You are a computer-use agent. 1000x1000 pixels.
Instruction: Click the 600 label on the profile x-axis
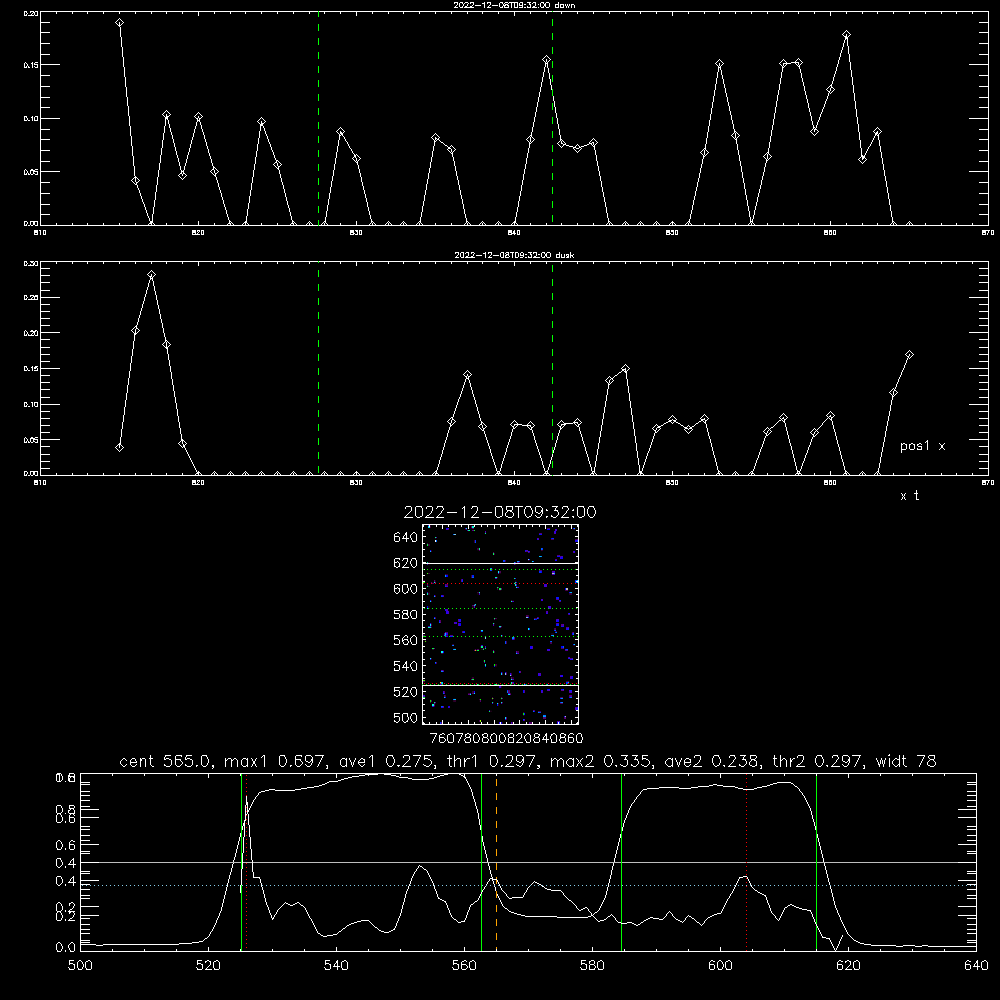(720, 966)
